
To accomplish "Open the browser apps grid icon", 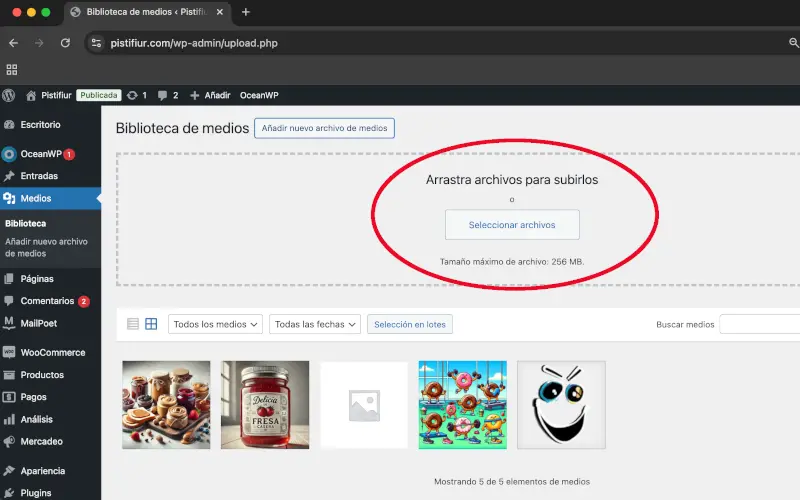I will [x=12, y=69].
